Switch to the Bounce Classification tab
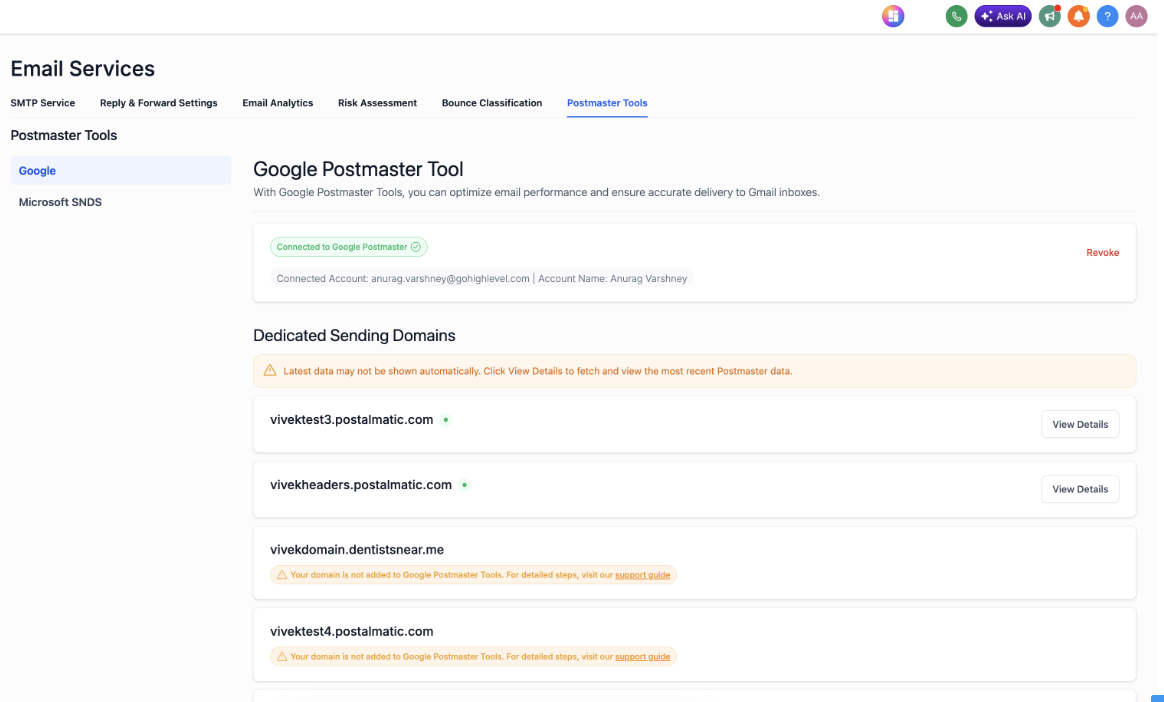1164x702 pixels. coord(491,103)
